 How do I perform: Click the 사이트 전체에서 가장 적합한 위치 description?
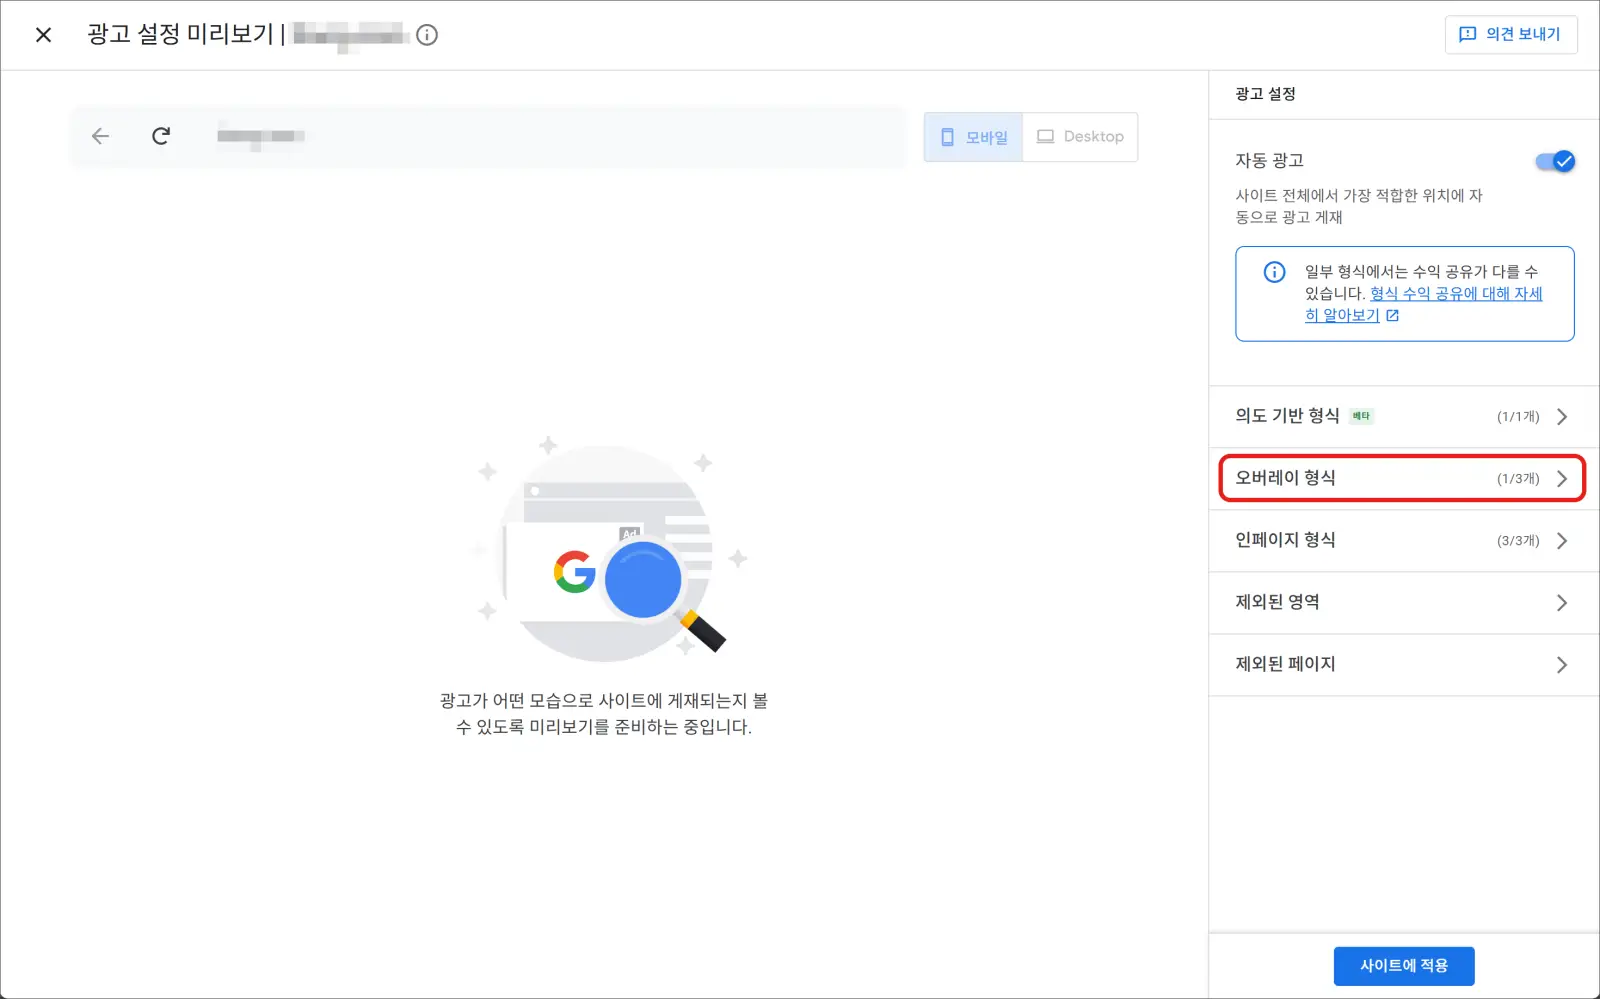pos(1359,207)
